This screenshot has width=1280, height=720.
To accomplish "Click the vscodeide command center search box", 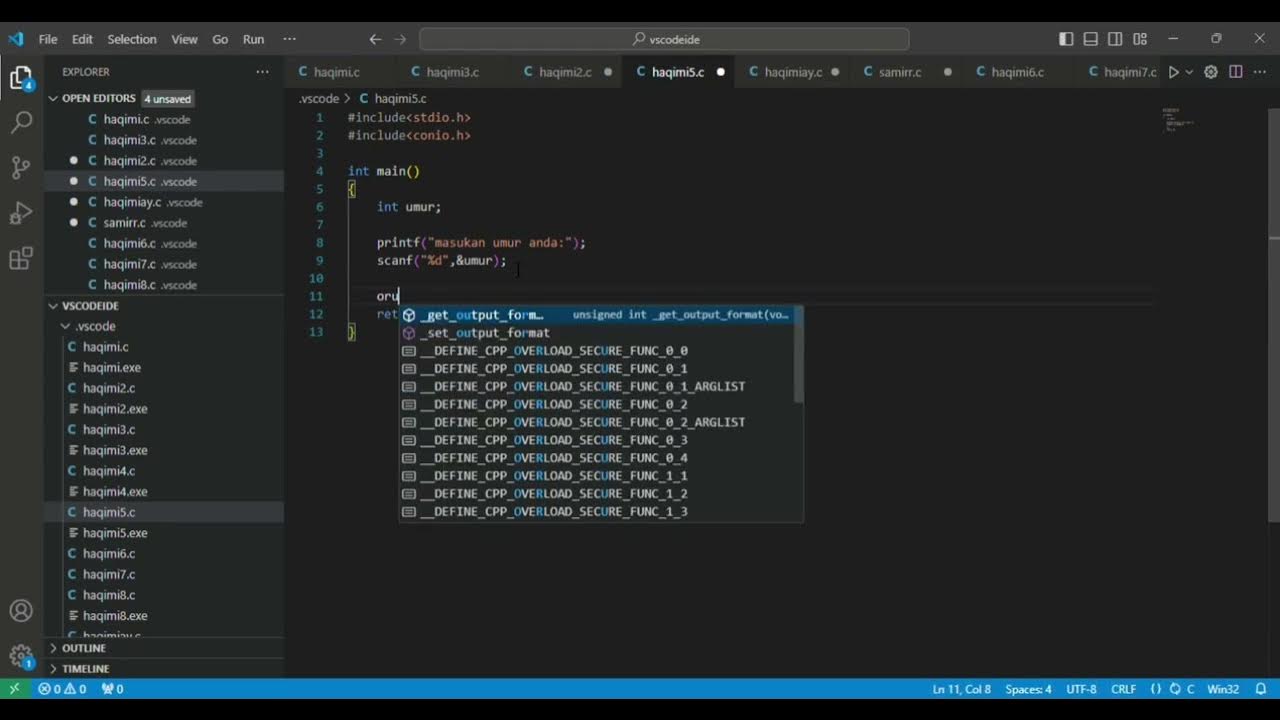I will click(664, 39).
